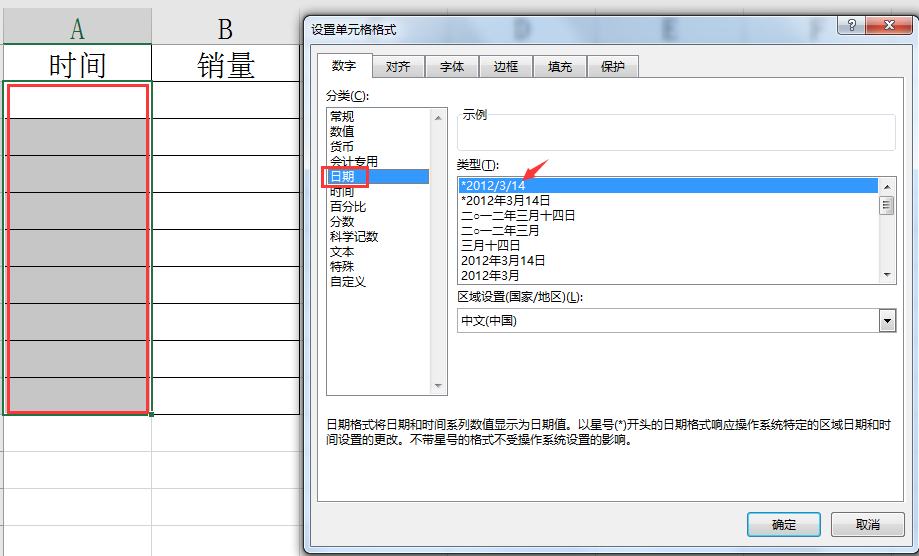The width and height of the screenshot is (919, 556).
Task: Select 文本 category
Action: (379, 251)
